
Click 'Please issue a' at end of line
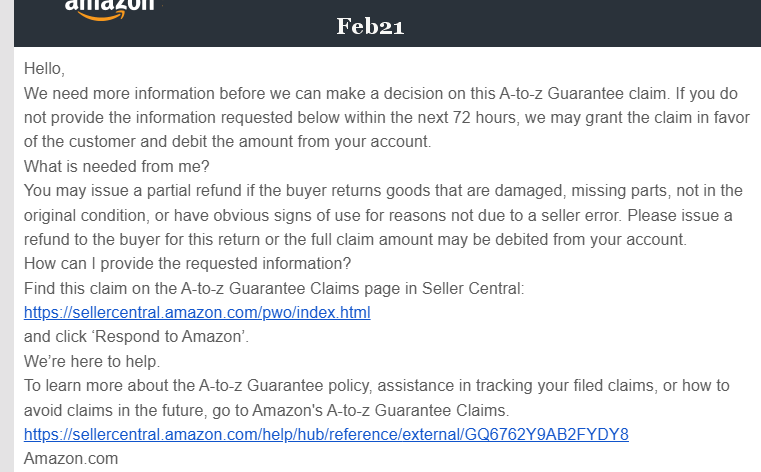coord(680,215)
